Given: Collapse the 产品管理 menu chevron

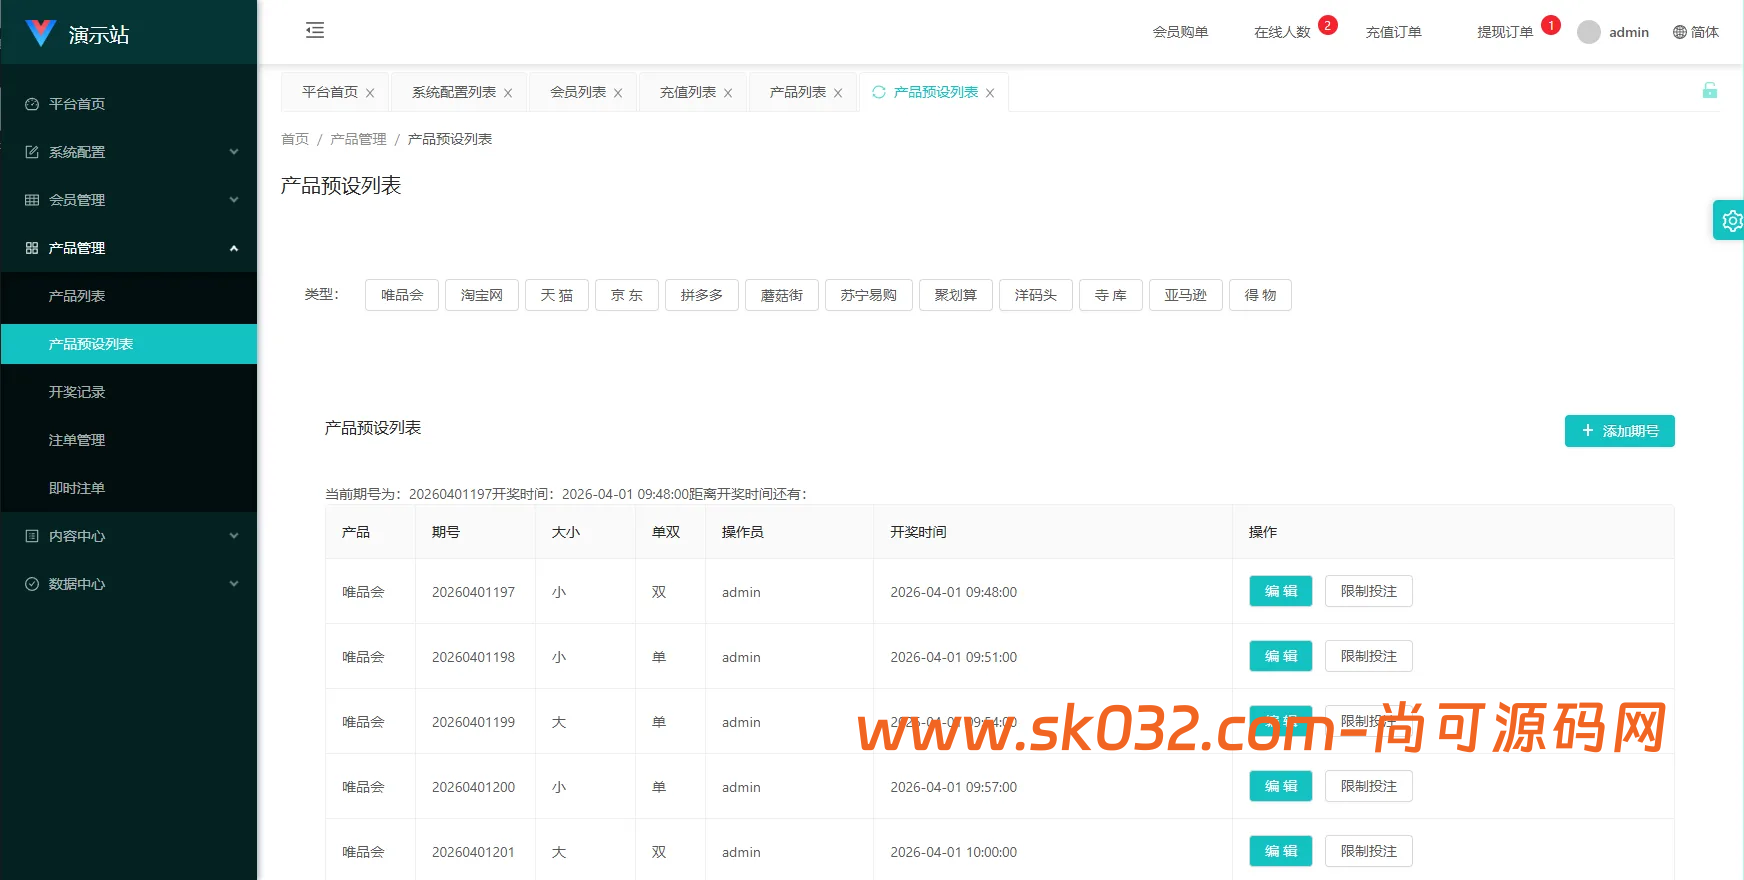Looking at the screenshot, I should tap(234, 248).
